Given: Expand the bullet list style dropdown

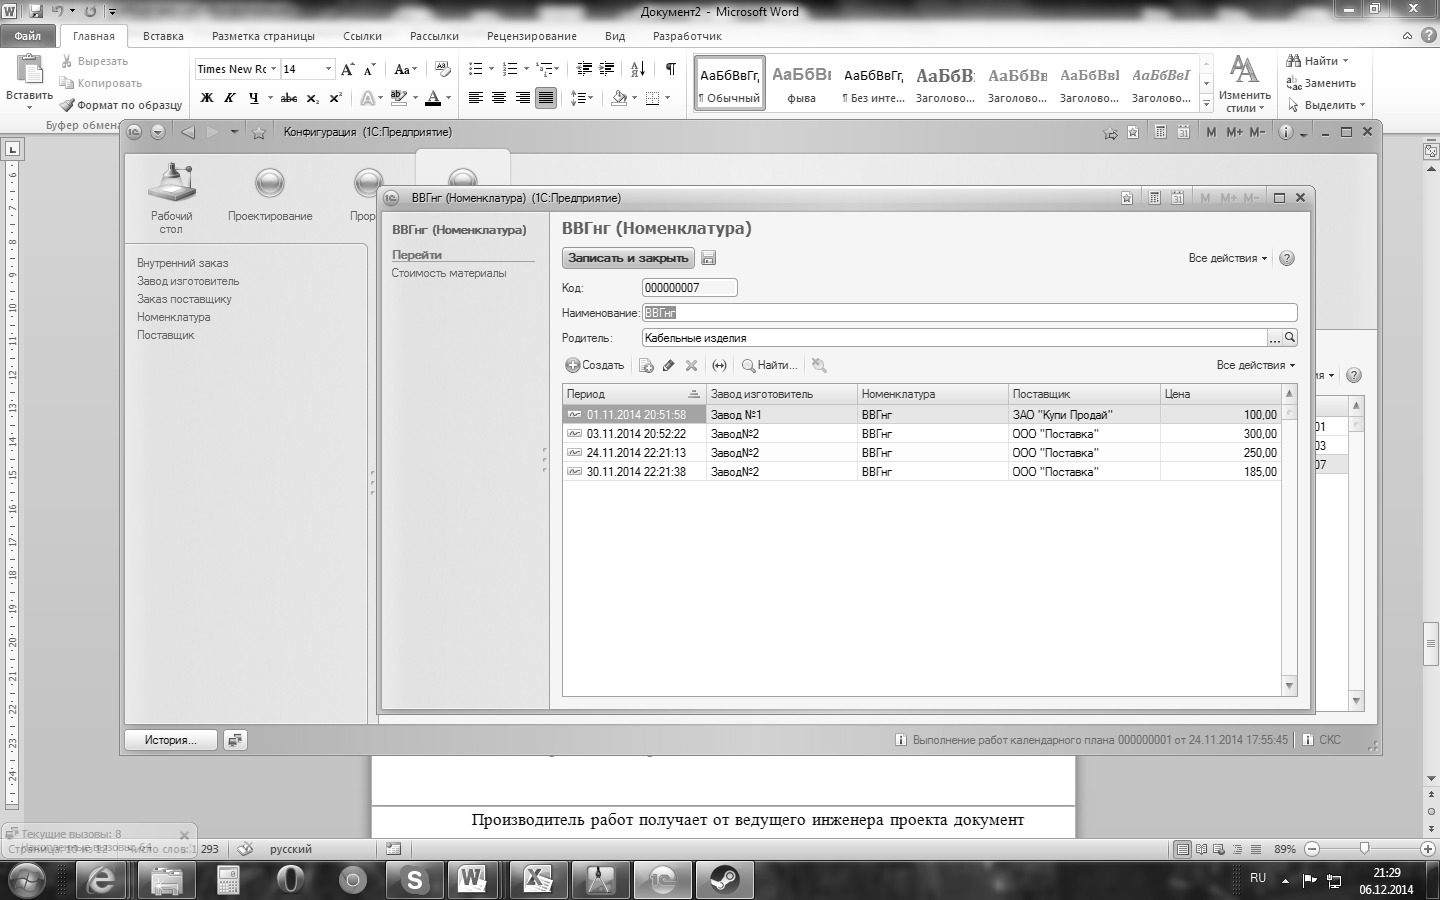Looking at the screenshot, I should pyautogui.click(x=491, y=69).
